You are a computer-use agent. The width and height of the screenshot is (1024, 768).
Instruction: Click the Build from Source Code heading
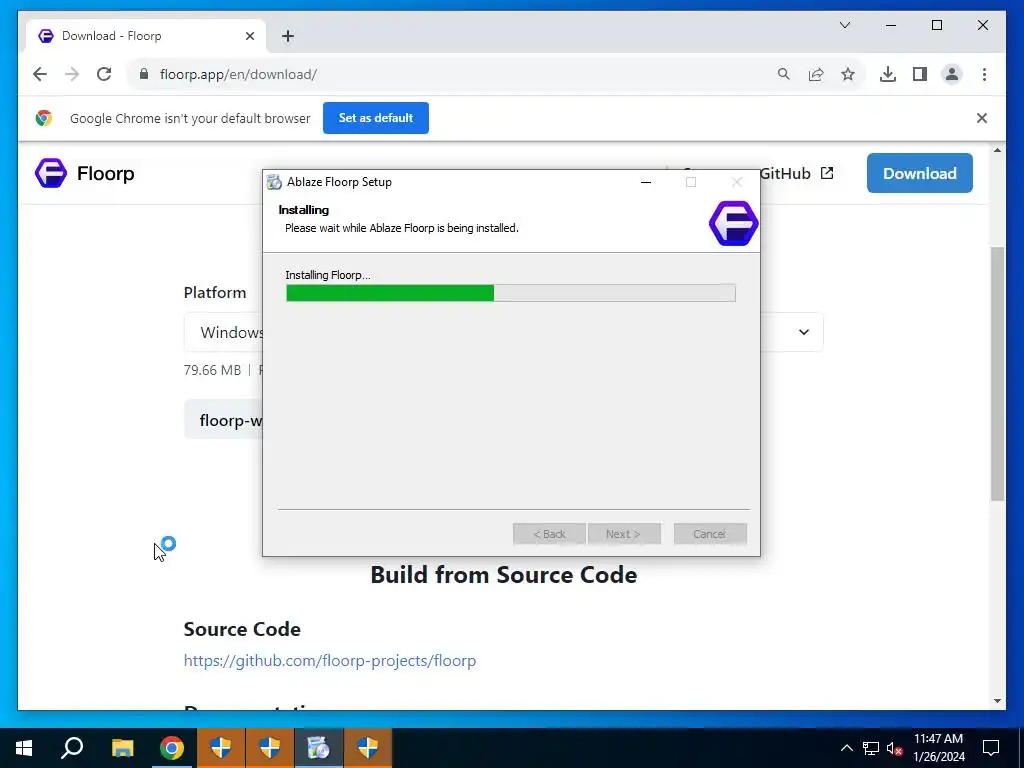click(504, 575)
